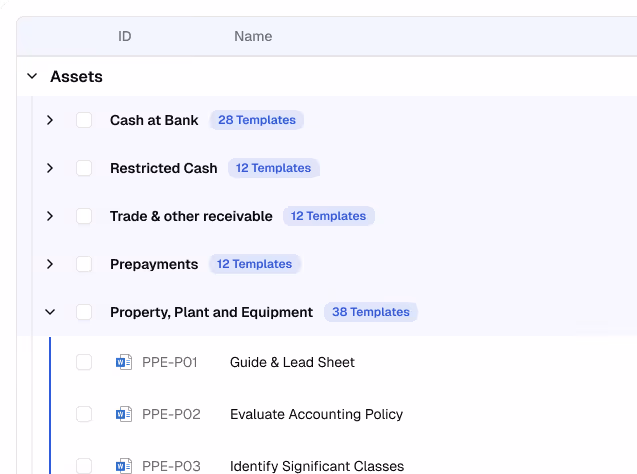The image size is (637, 474).
Task: Click the 28 Templates badge
Action: point(257,120)
